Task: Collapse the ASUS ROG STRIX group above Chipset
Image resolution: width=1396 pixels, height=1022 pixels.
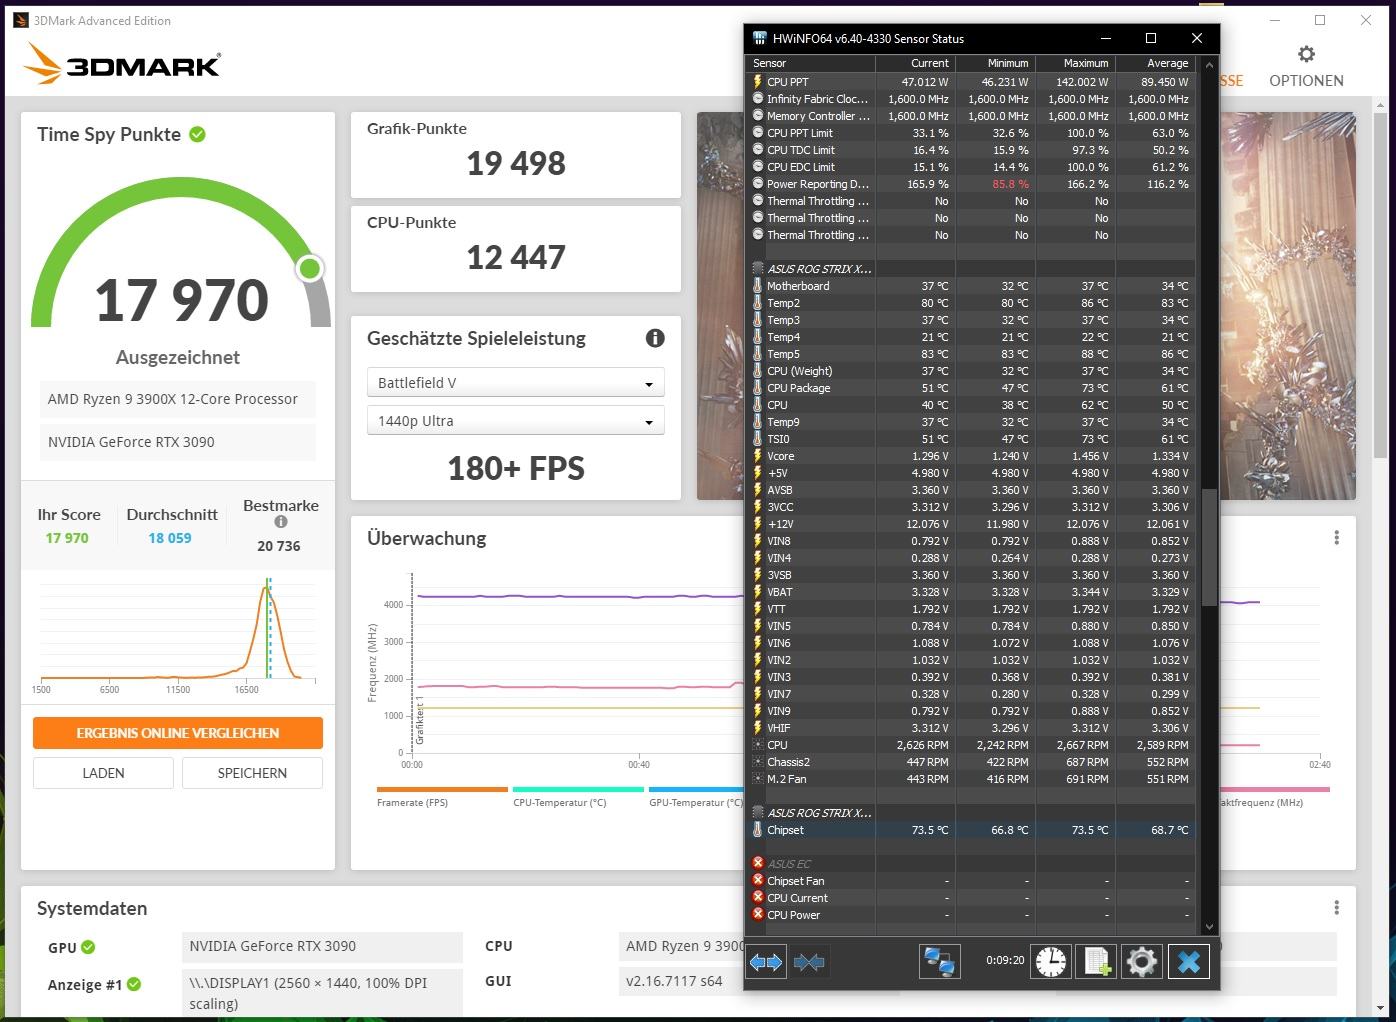Action: pyautogui.click(x=758, y=813)
